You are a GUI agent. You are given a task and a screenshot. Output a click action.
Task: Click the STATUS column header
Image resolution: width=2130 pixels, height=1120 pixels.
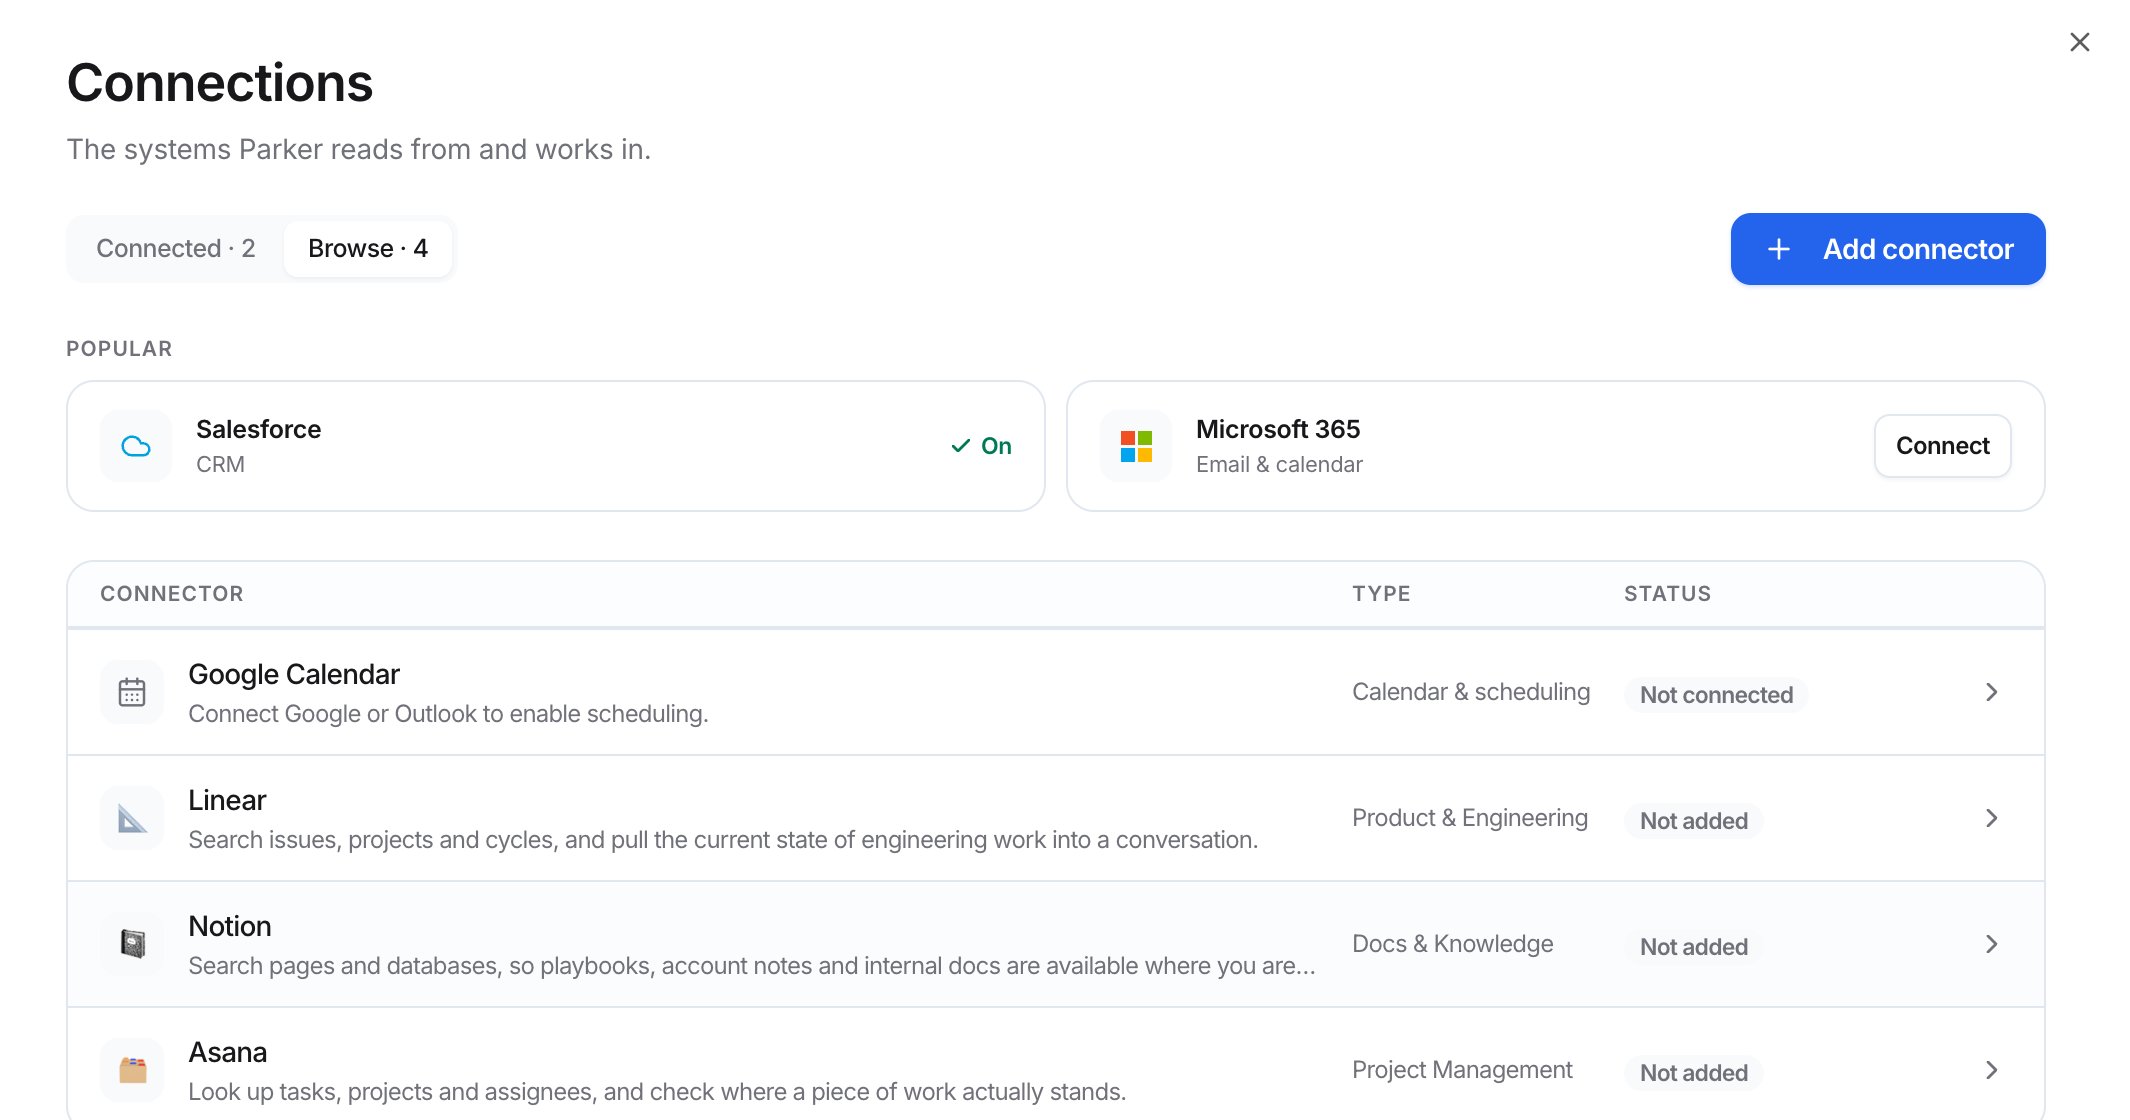(x=1667, y=594)
